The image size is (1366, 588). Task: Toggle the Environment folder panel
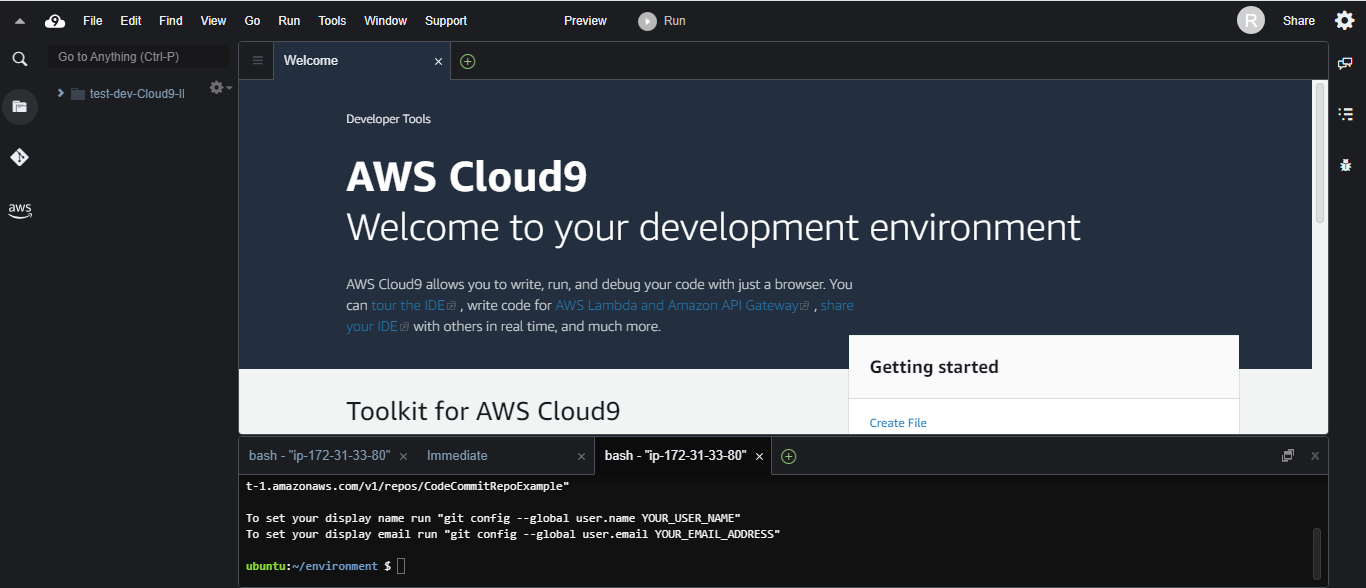[x=20, y=106]
